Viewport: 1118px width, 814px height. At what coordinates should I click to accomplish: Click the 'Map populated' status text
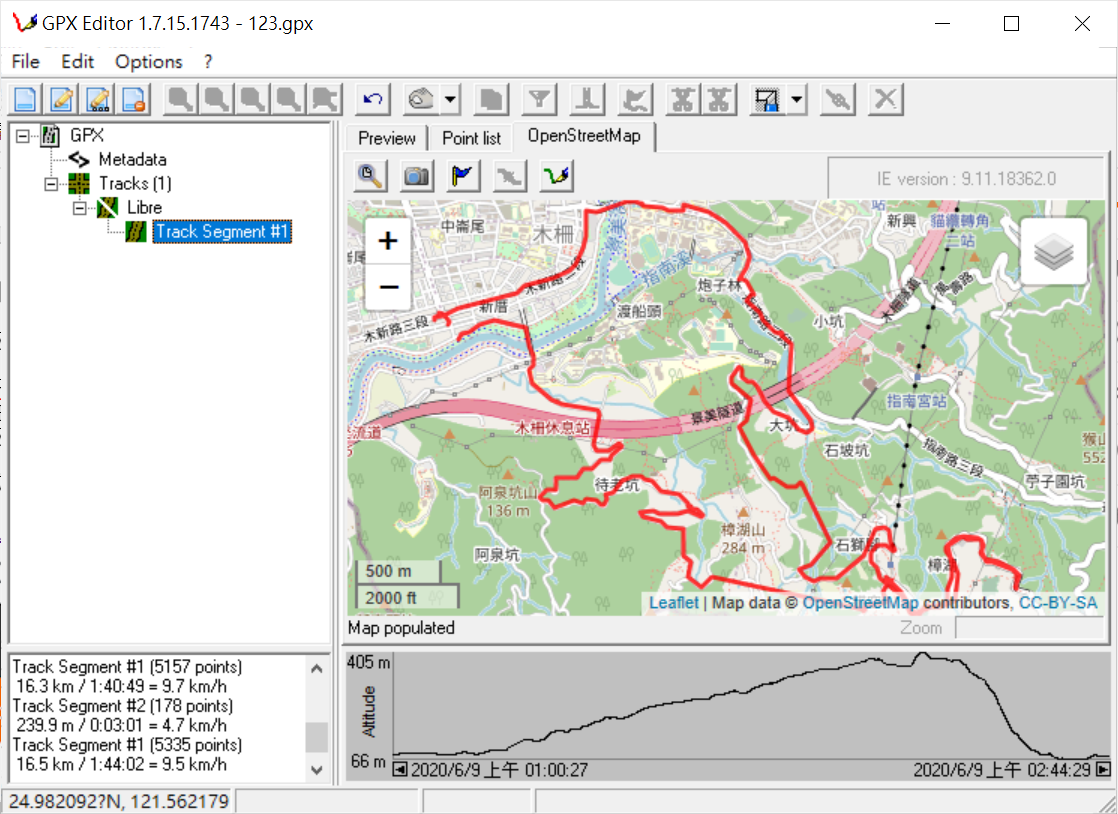point(401,628)
